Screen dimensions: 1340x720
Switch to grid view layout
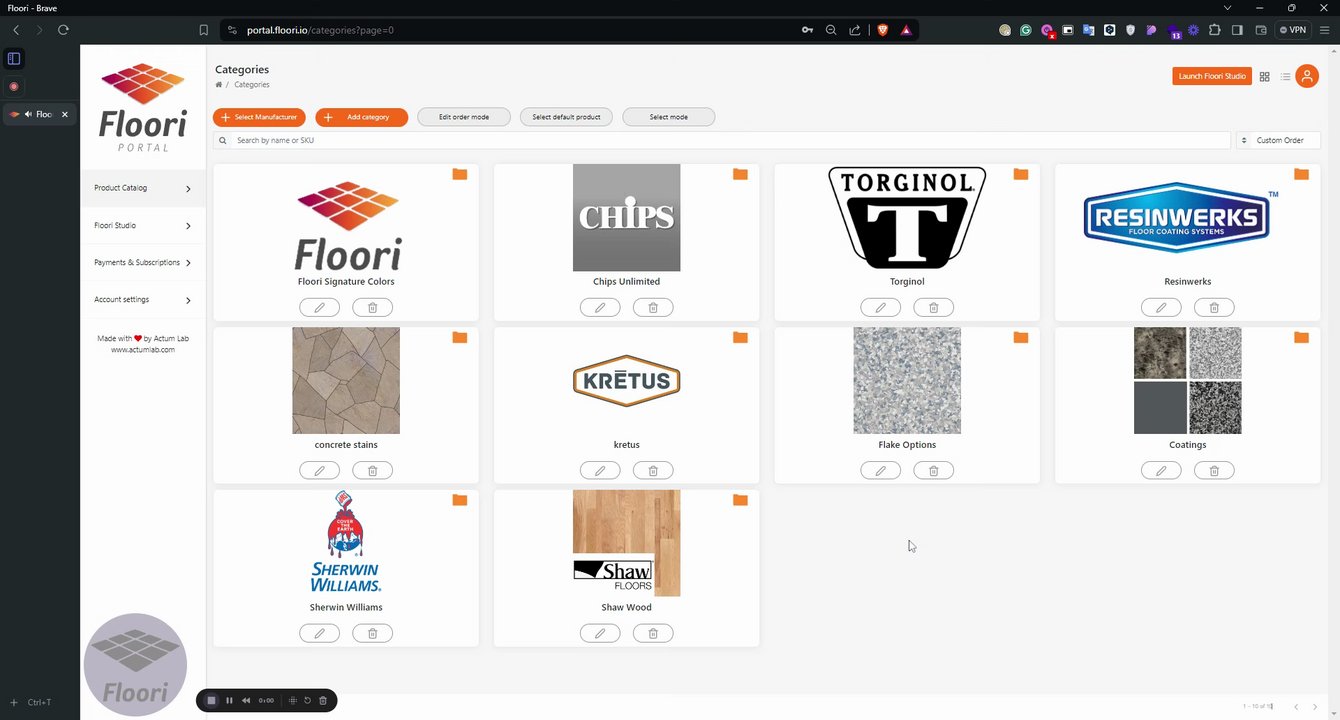tap(1264, 77)
